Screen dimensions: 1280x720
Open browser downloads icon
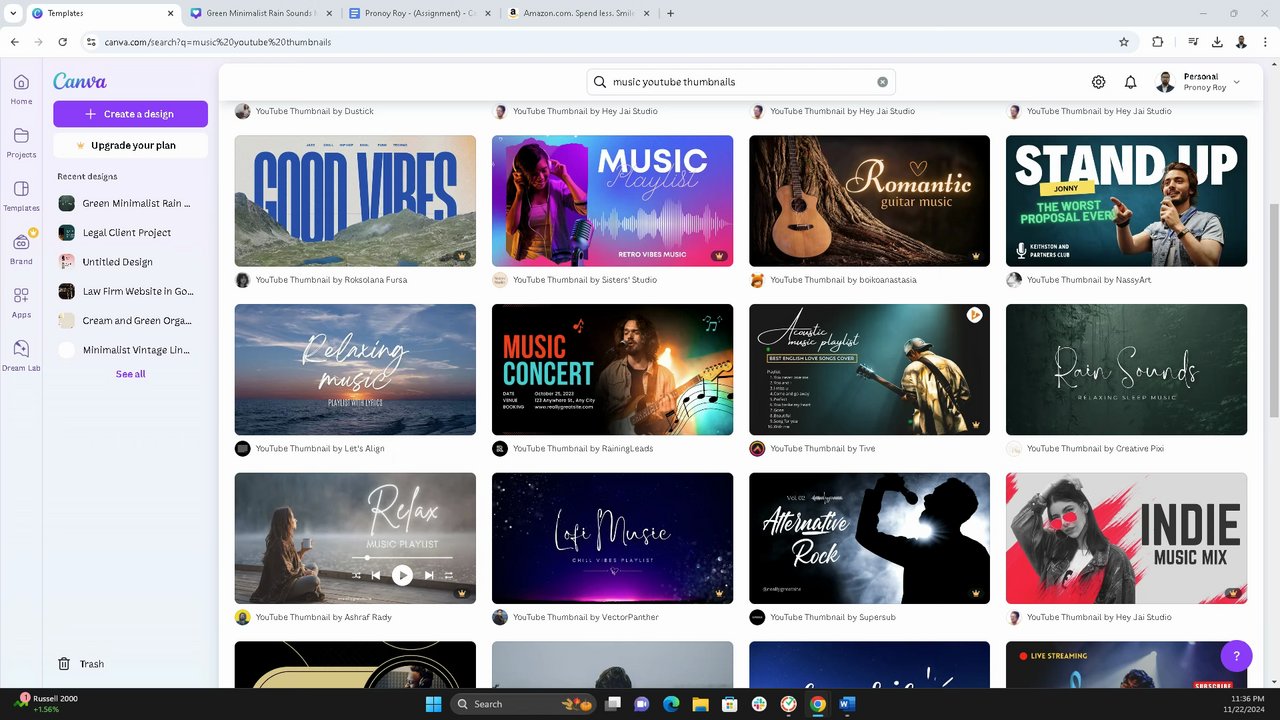pos(1217,42)
